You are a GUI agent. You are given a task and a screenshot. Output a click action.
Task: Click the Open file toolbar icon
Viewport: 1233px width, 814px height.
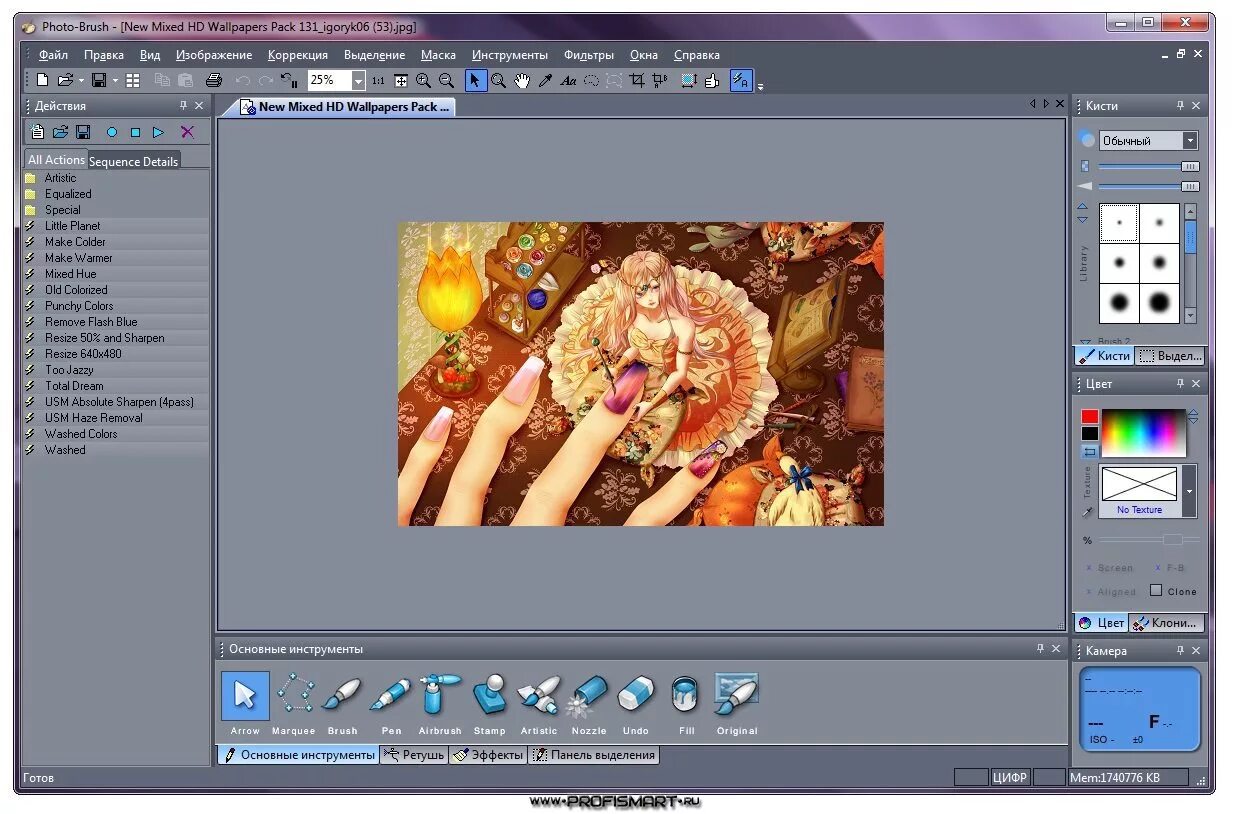tap(64, 80)
